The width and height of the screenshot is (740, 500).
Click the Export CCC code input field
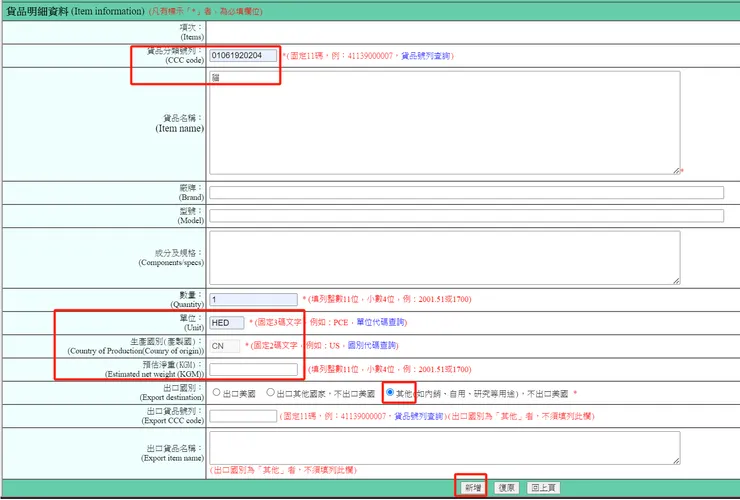point(243,416)
